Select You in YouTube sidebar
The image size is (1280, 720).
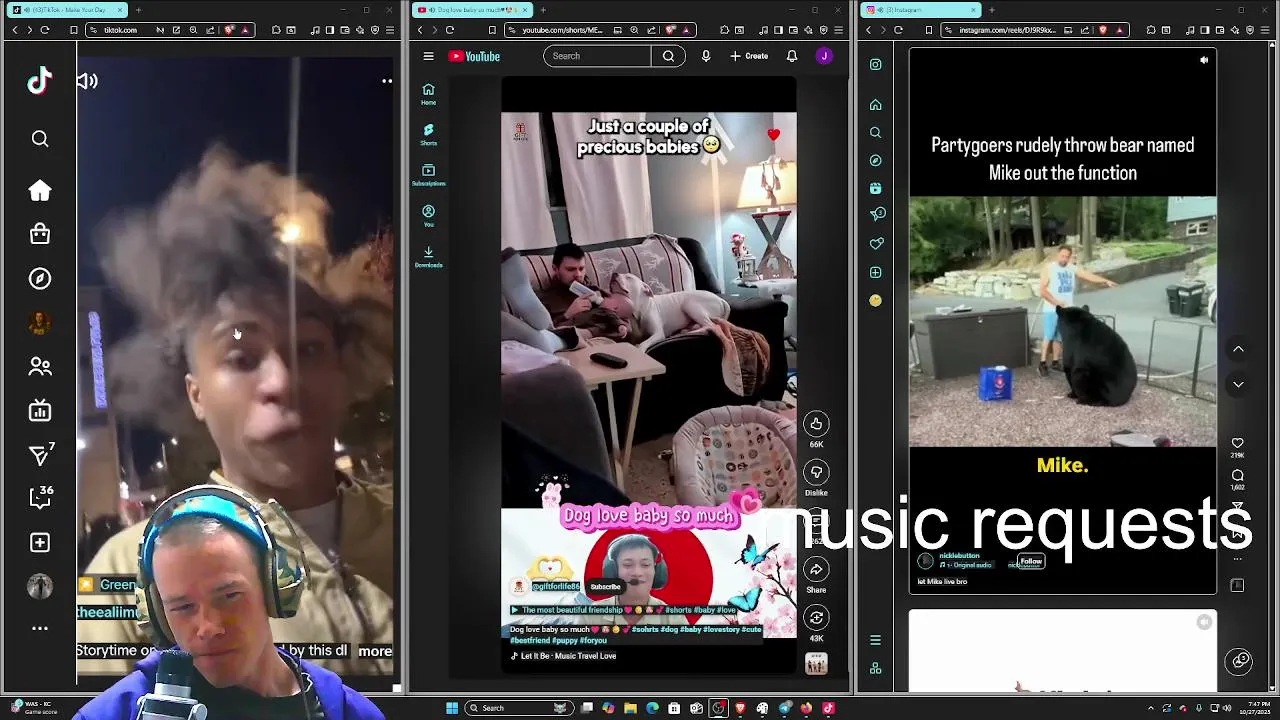[x=428, y=216]
